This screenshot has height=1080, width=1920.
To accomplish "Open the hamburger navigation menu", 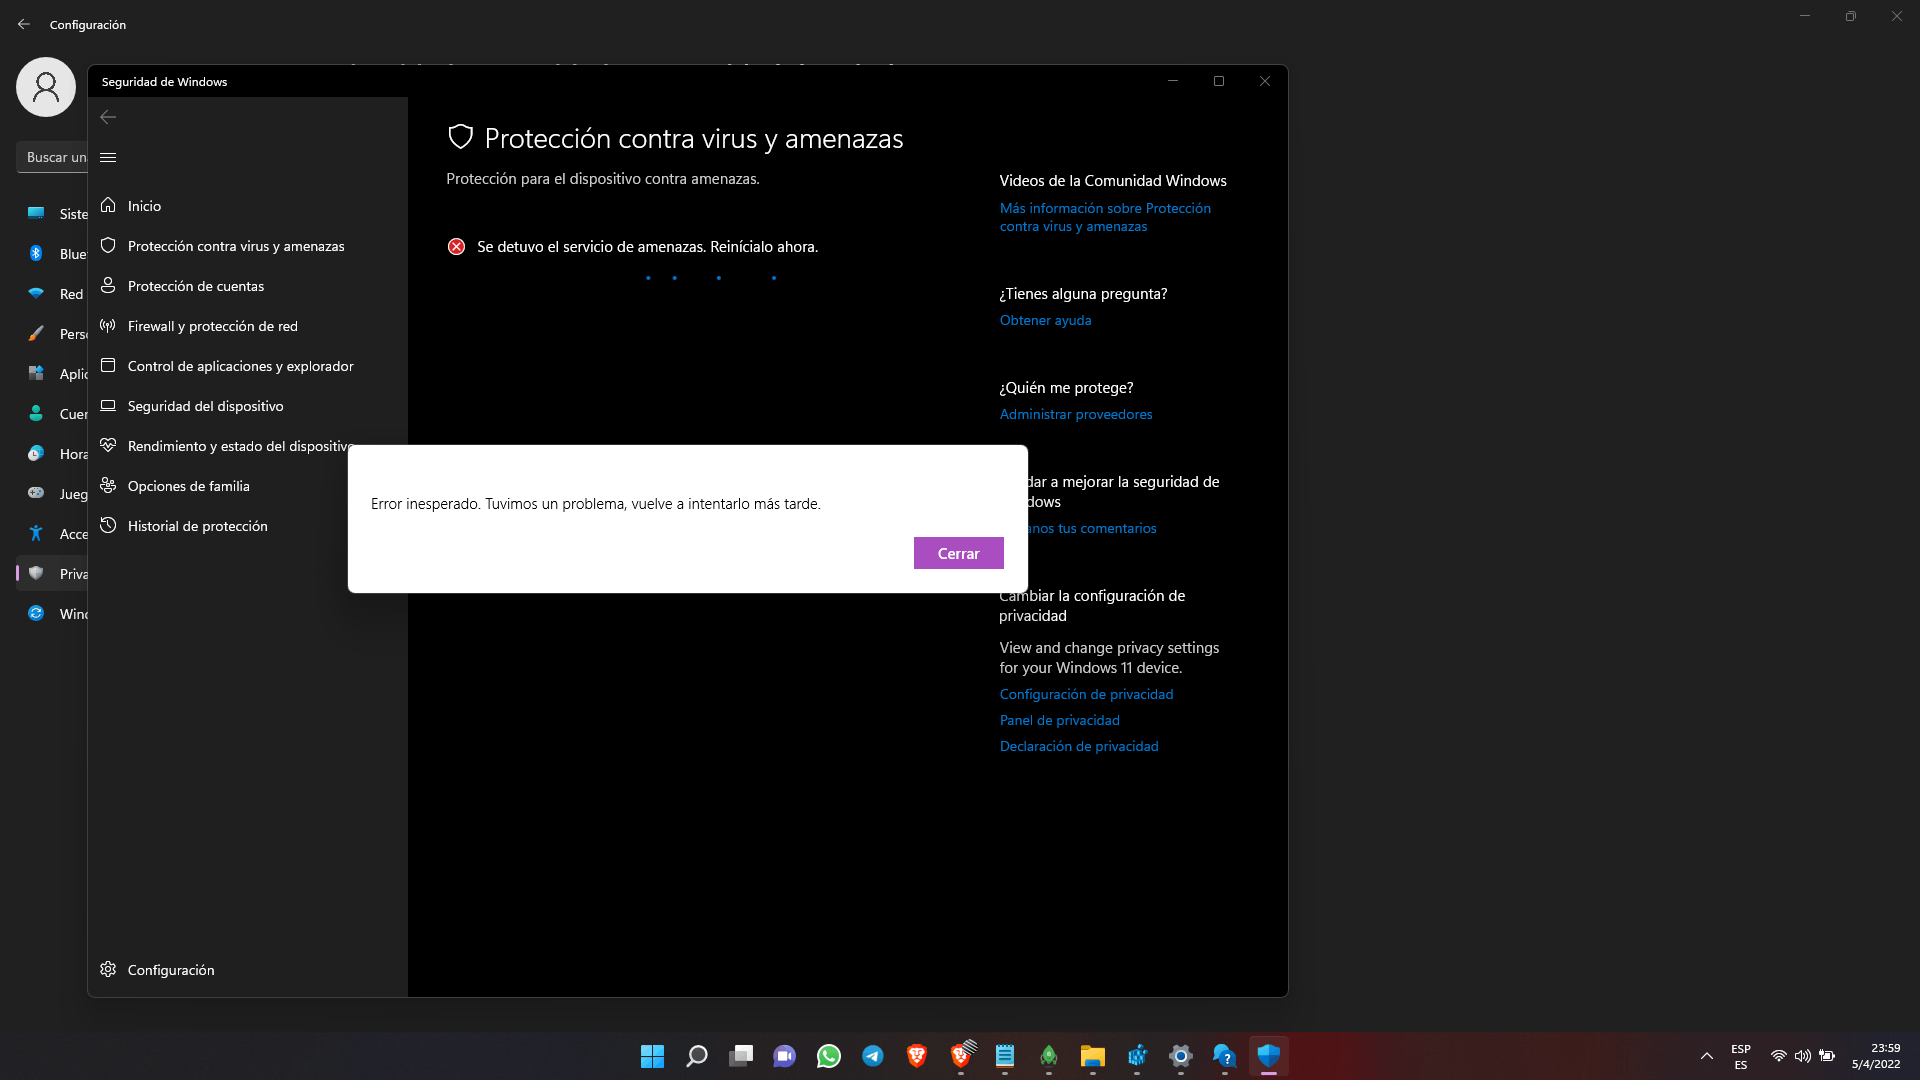I will (108, 157).
